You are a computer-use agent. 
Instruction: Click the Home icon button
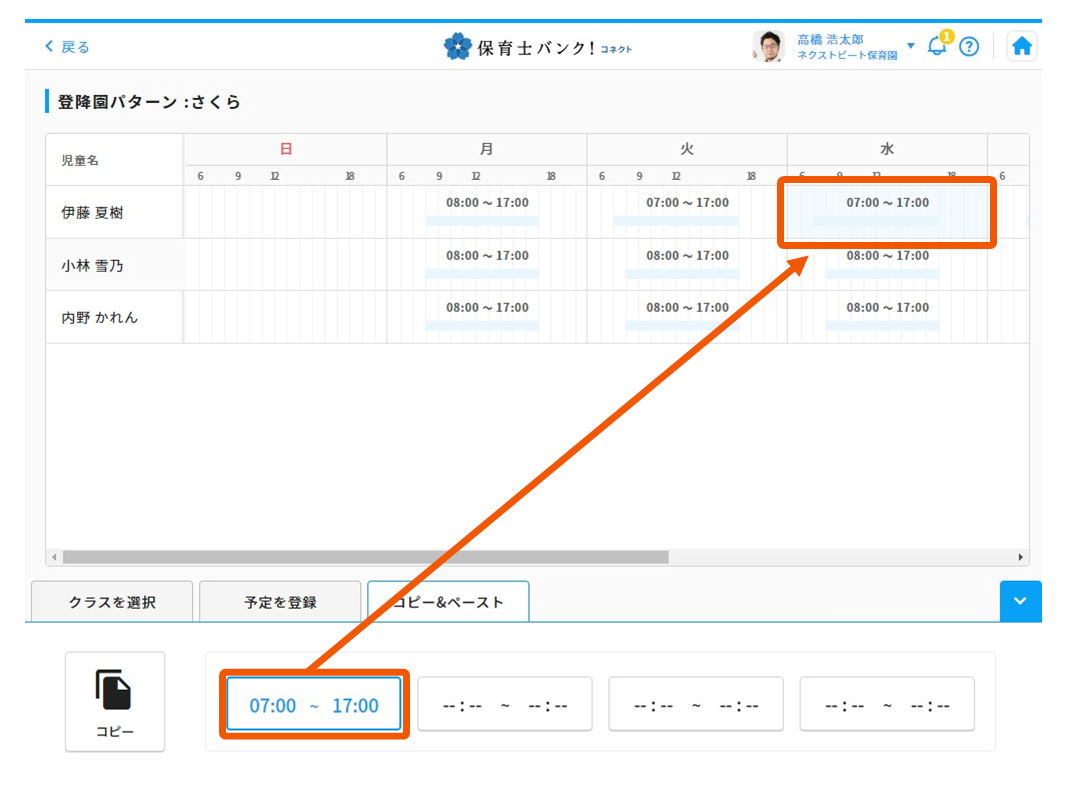coord(1021,45)
